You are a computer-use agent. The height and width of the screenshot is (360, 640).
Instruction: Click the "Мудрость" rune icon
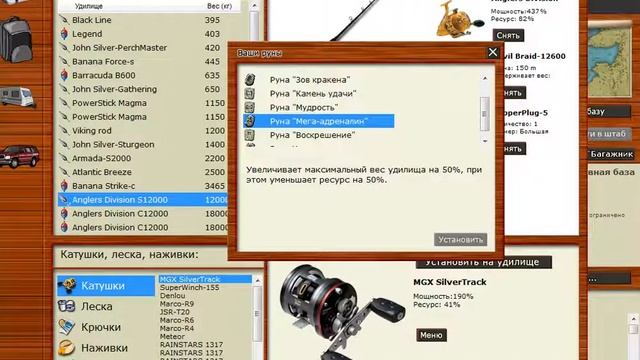(x=250, y=107)
